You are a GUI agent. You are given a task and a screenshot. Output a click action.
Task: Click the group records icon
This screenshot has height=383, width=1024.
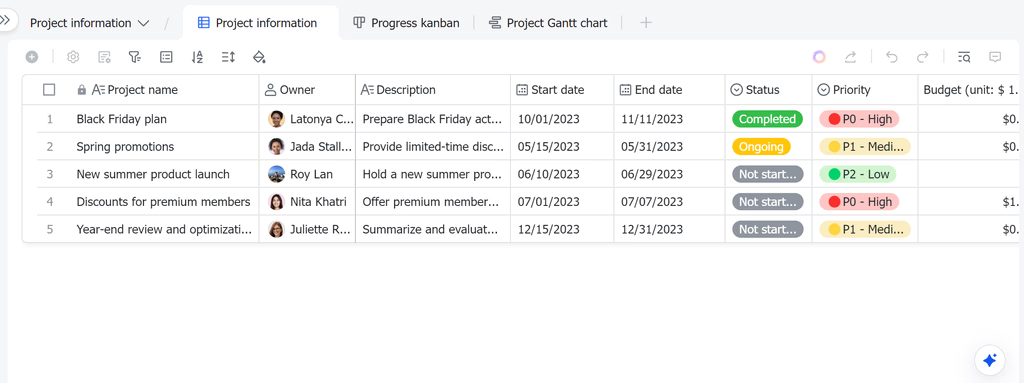point(167,58)
